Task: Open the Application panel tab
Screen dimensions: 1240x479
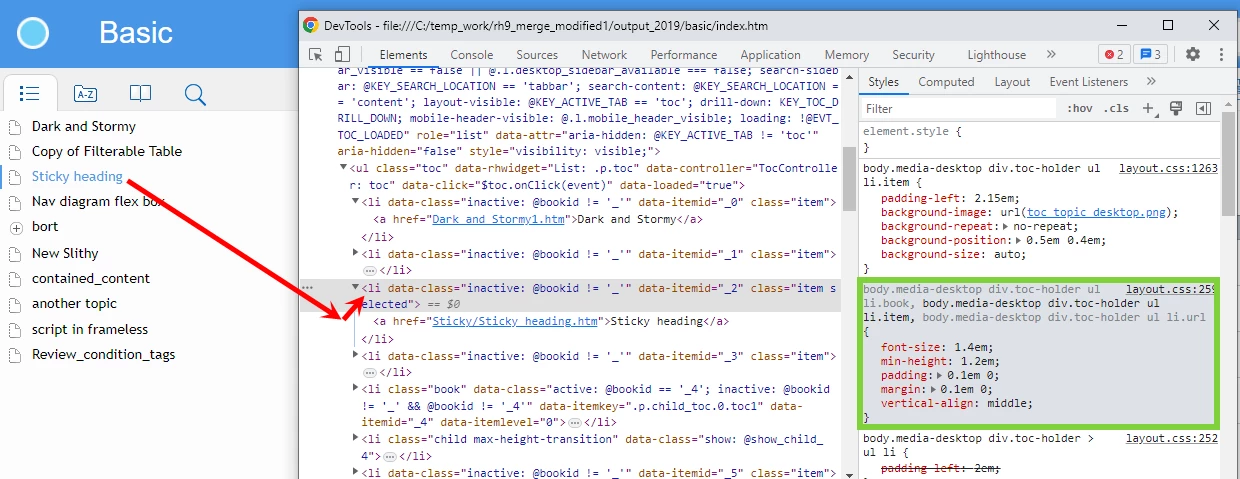Action: point(771,55)
